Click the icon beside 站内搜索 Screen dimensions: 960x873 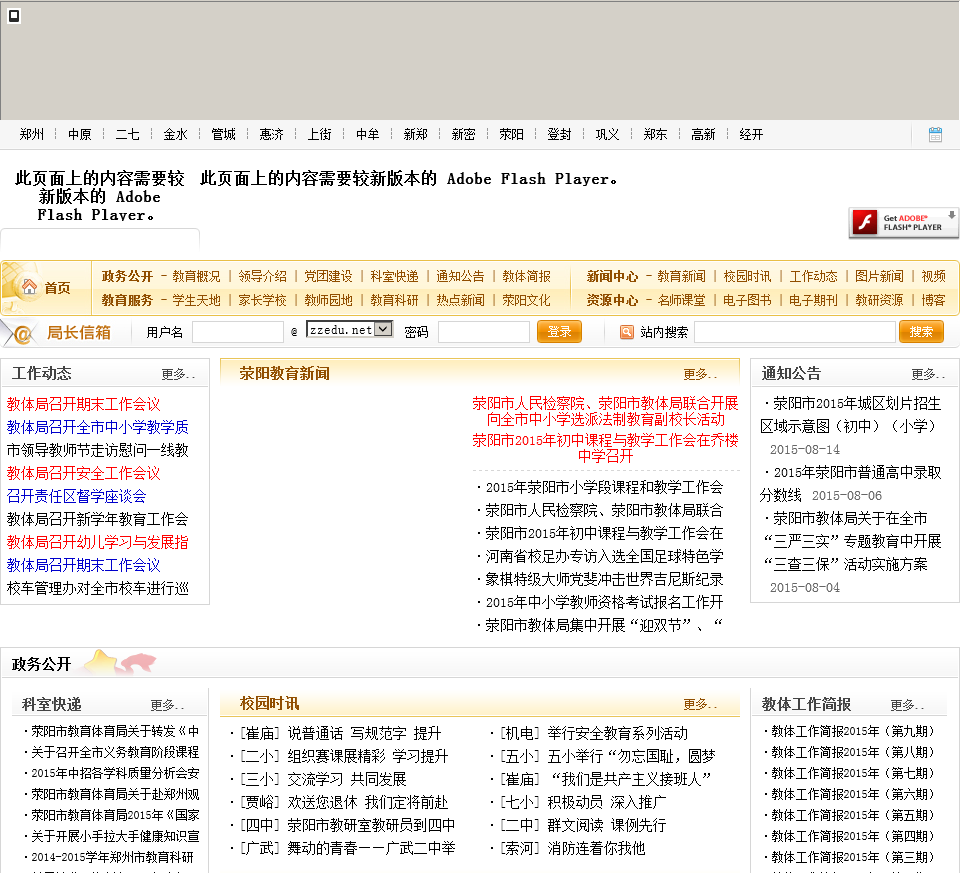626,332
